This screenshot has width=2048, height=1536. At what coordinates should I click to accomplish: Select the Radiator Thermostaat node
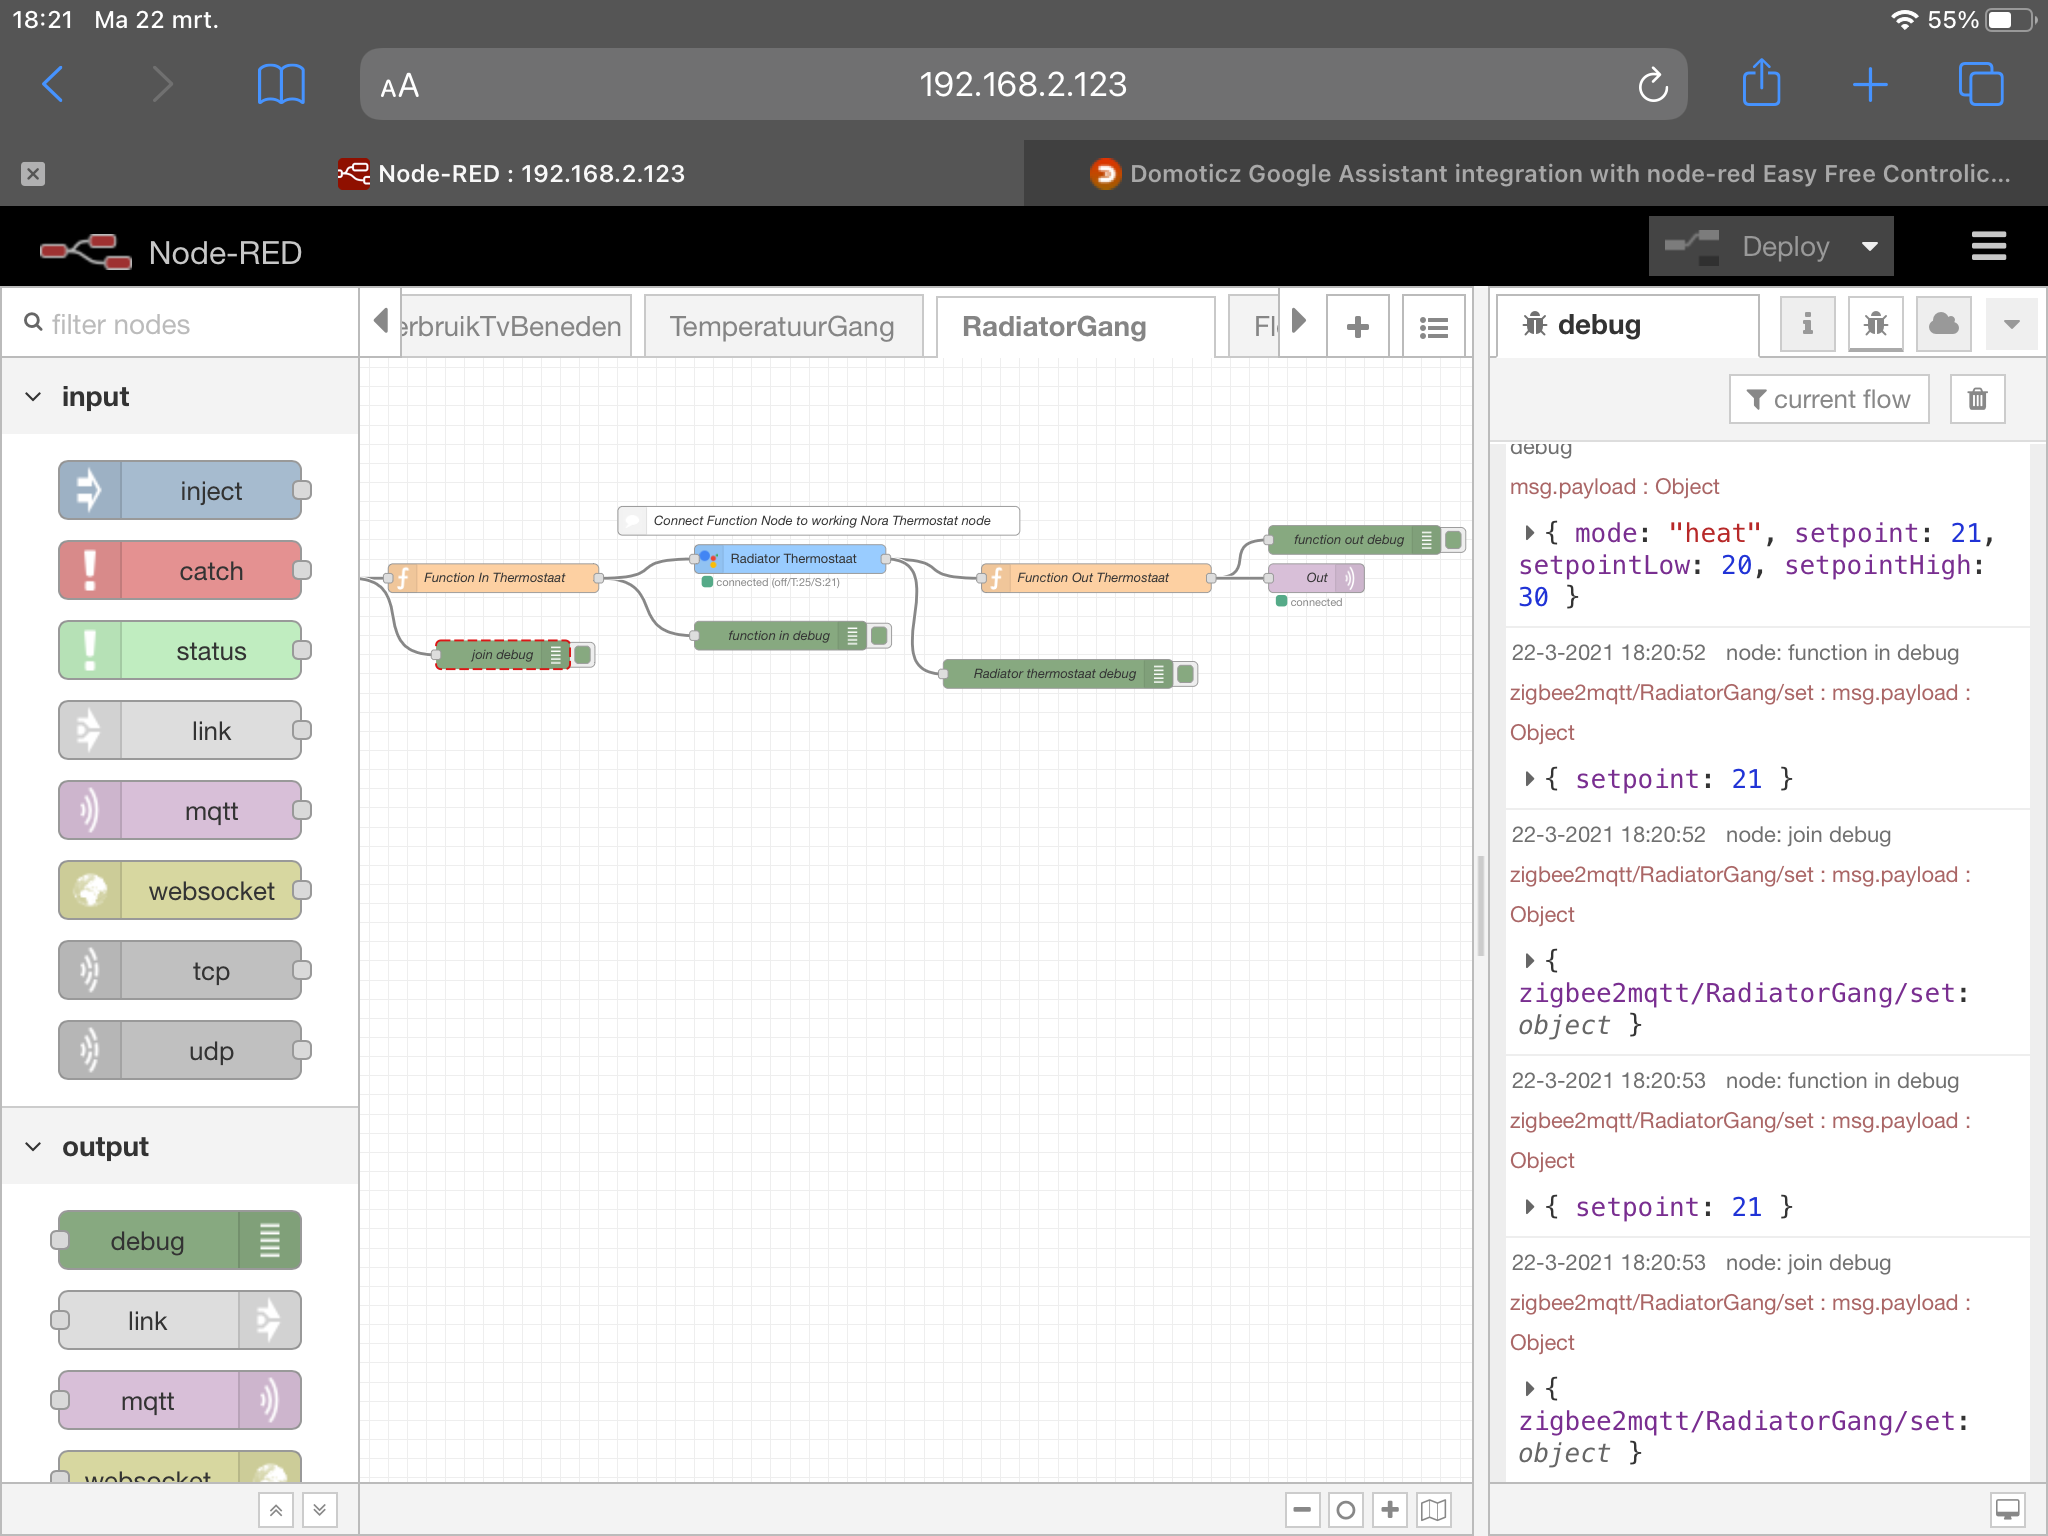click(x=791, y=559)
